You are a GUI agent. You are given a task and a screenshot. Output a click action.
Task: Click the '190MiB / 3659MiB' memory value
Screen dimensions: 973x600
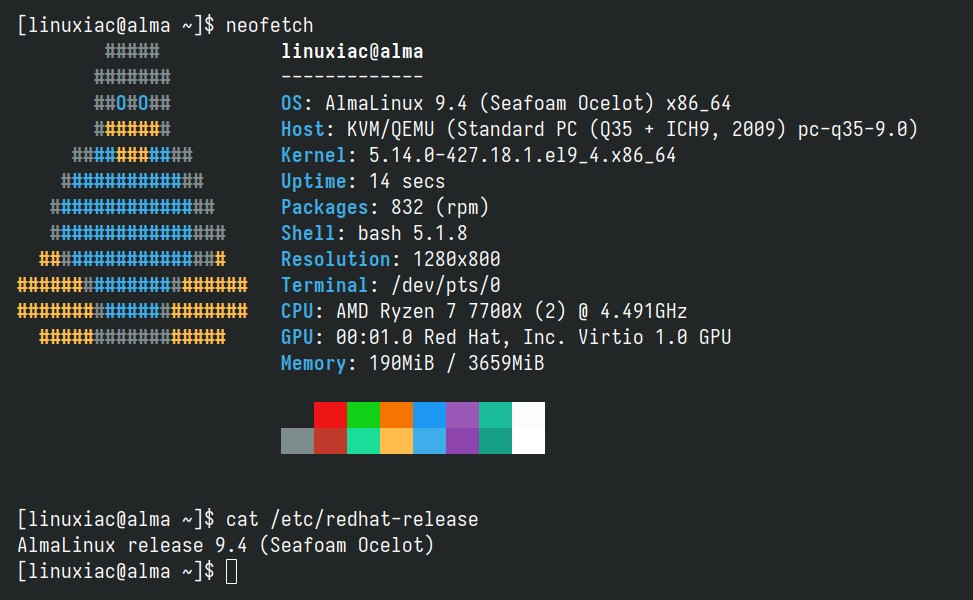(457, 364)
